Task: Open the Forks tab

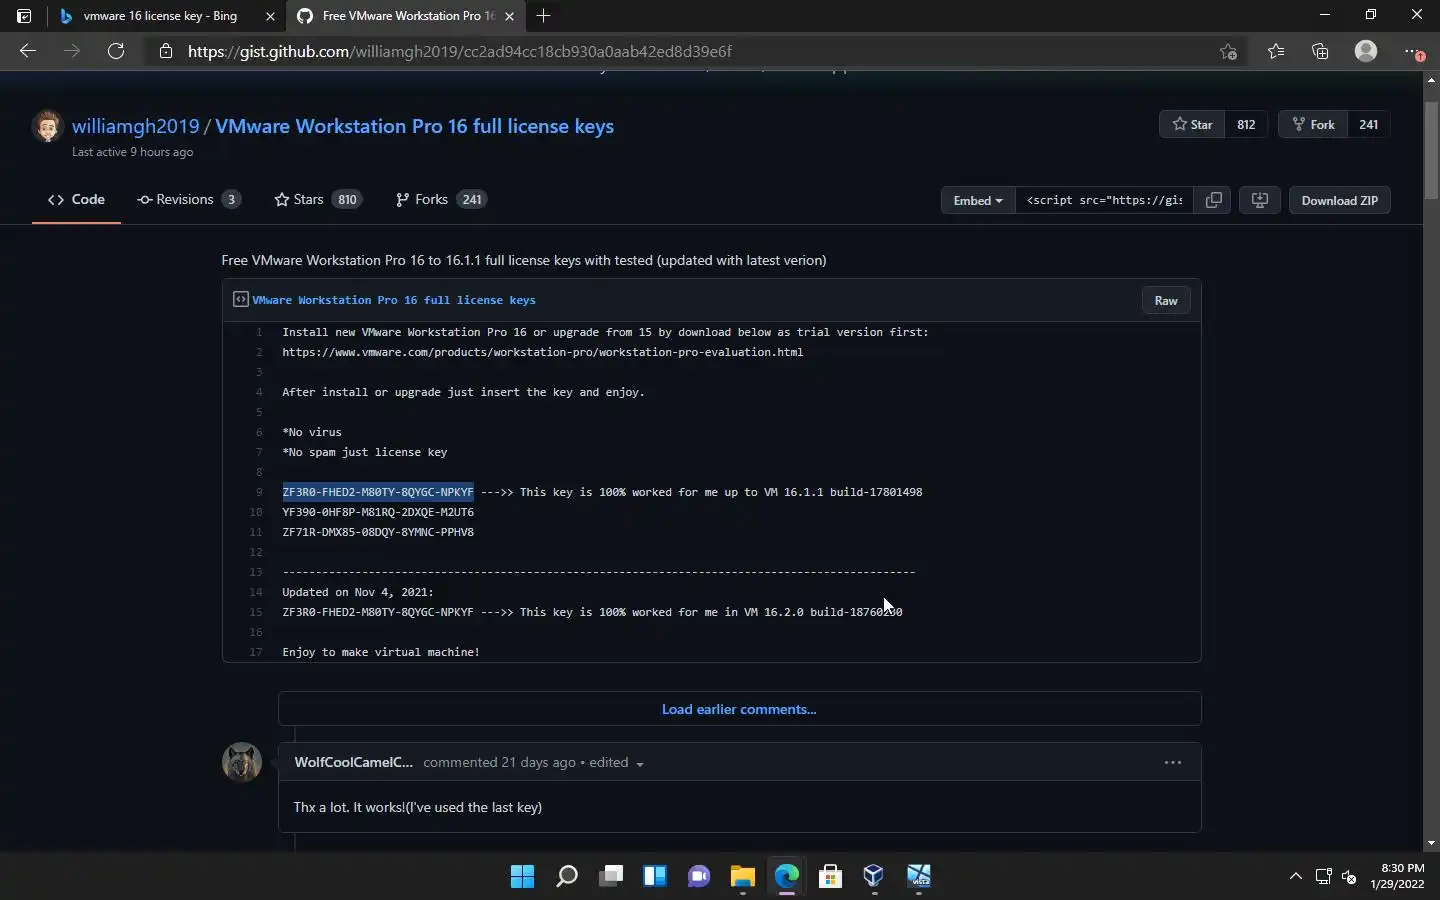Action: pos(441,199)
